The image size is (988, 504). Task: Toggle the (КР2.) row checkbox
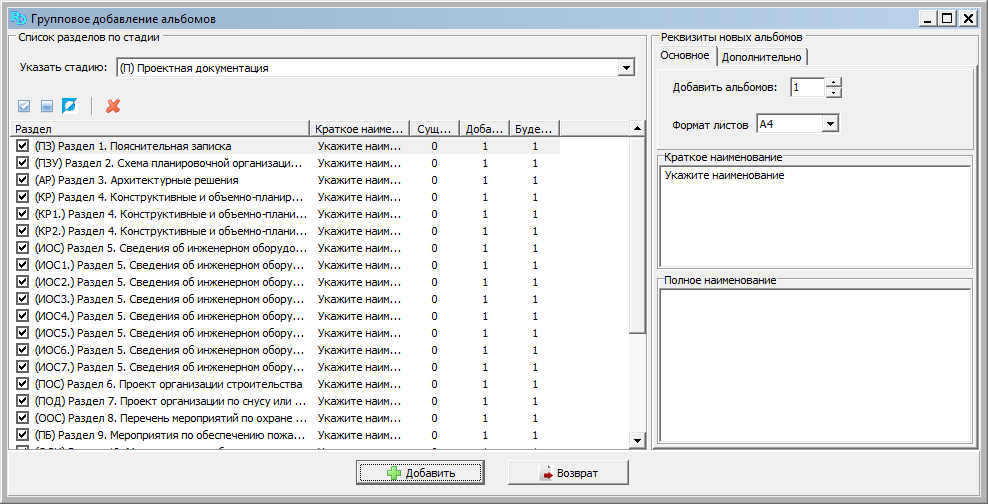(x=23, y=231)
